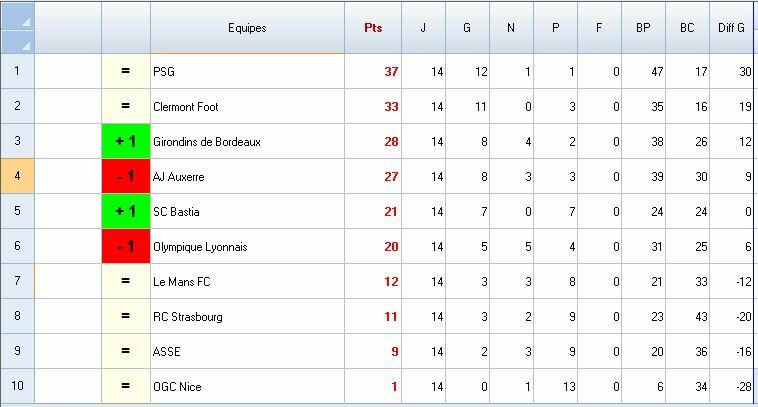Select row header number 10
This screenshot has height=407, width=758.
17,387
